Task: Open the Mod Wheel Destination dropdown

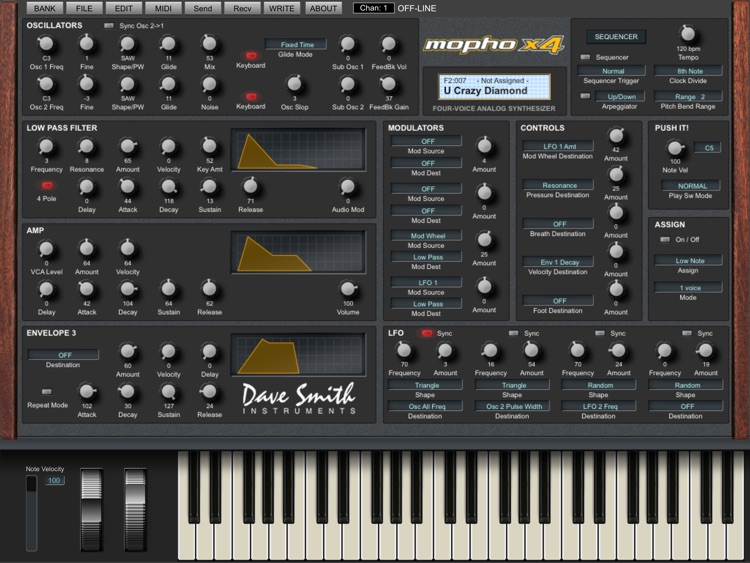Action: (x=558, y=146)
